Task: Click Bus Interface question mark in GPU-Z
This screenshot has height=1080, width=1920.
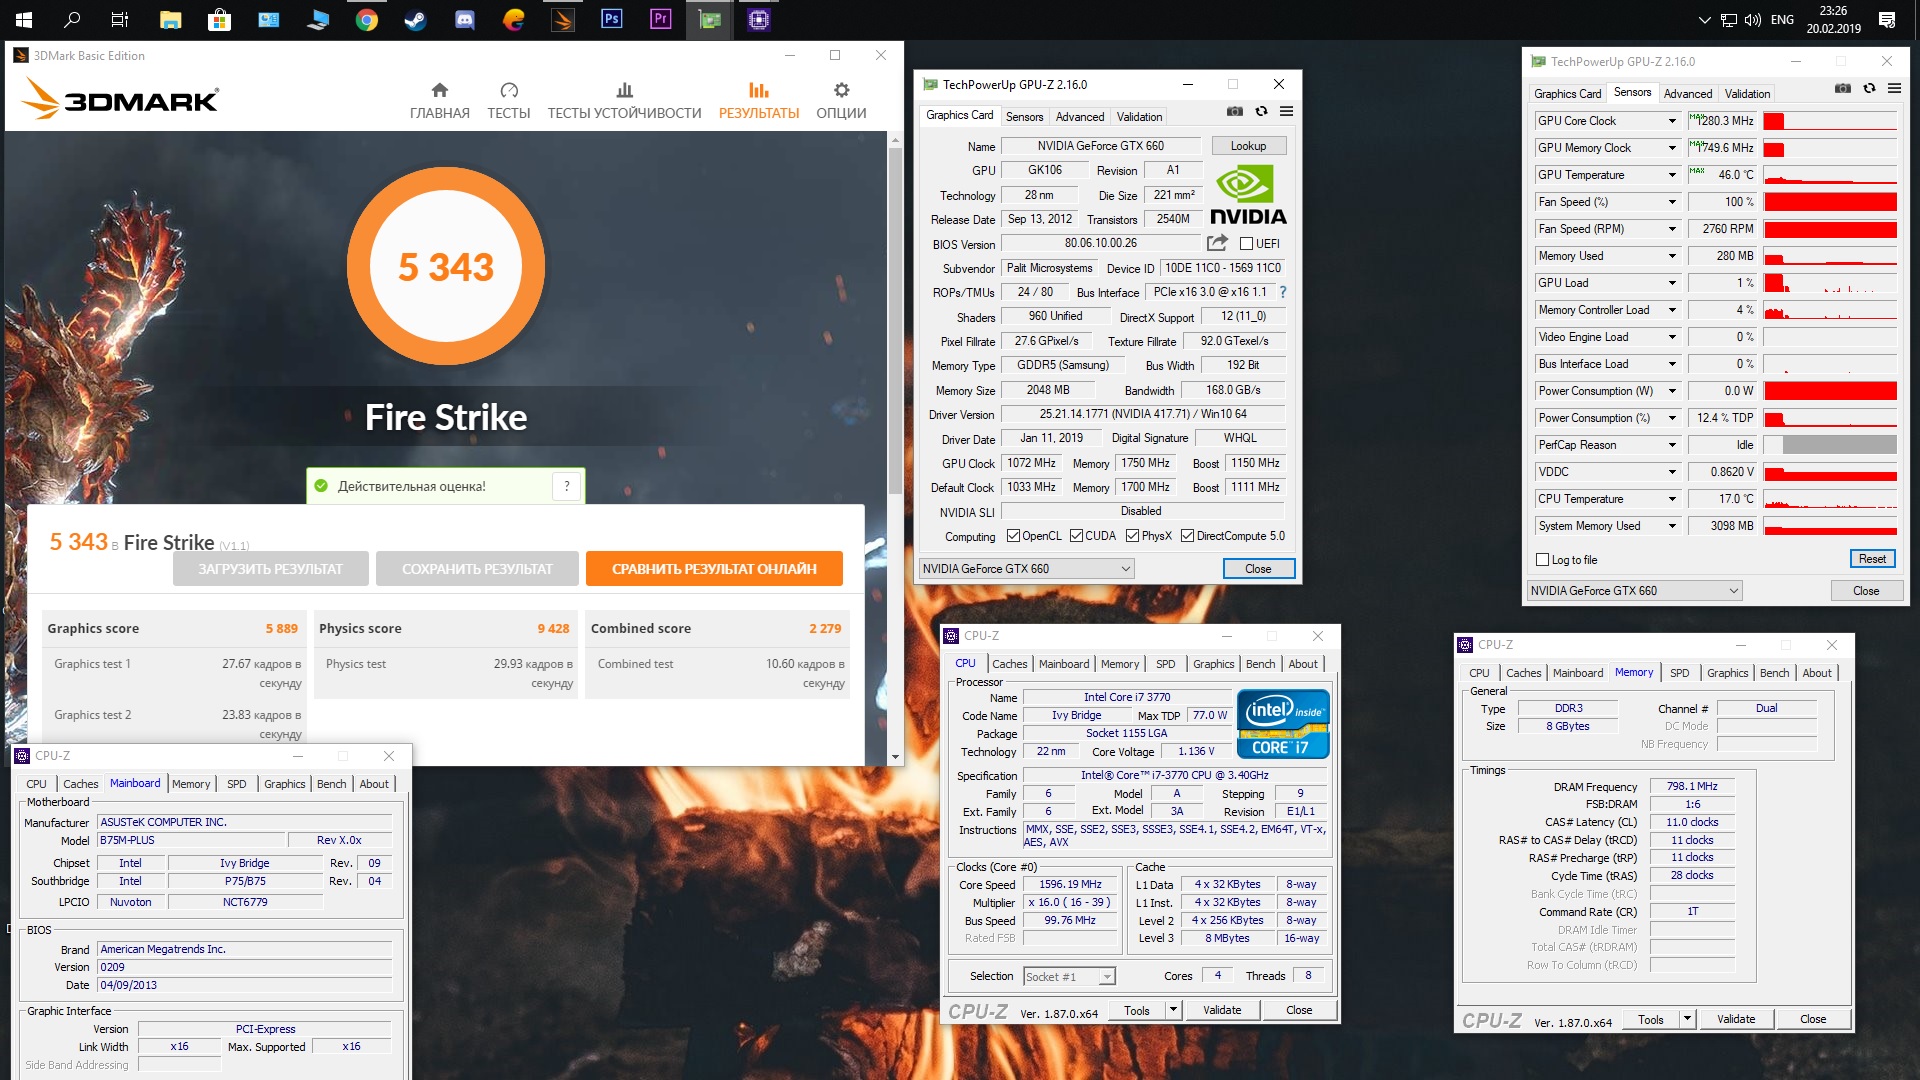Action: [x=1283, y=292]
